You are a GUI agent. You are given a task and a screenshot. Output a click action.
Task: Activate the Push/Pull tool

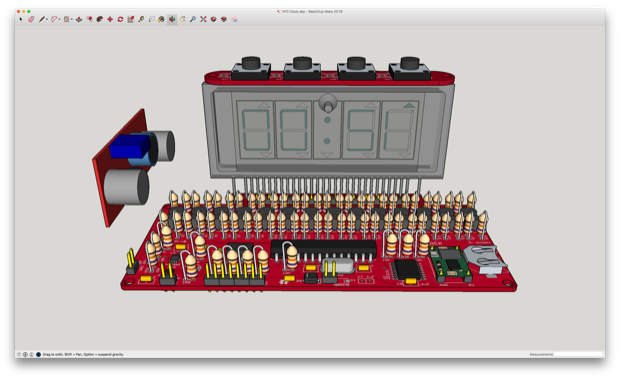tap(79, 19)
